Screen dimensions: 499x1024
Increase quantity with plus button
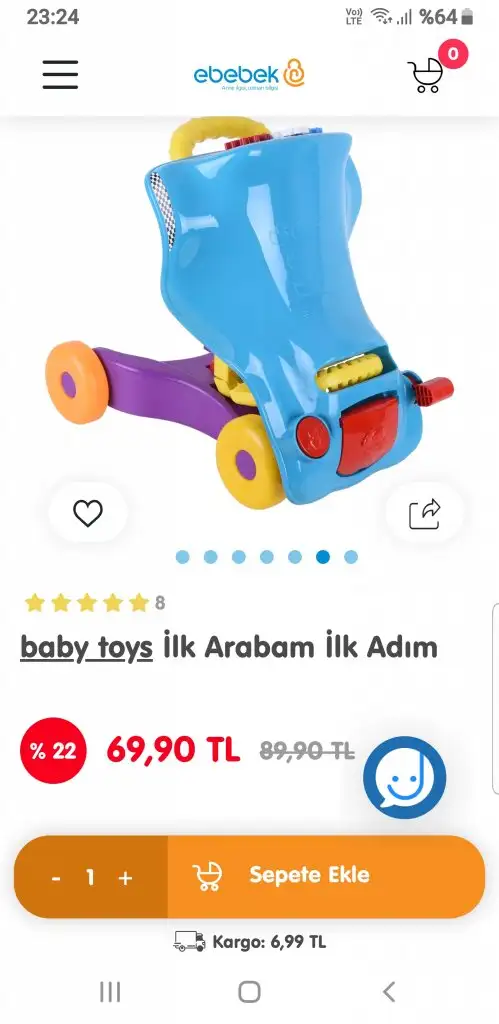(x=125, y=878)
